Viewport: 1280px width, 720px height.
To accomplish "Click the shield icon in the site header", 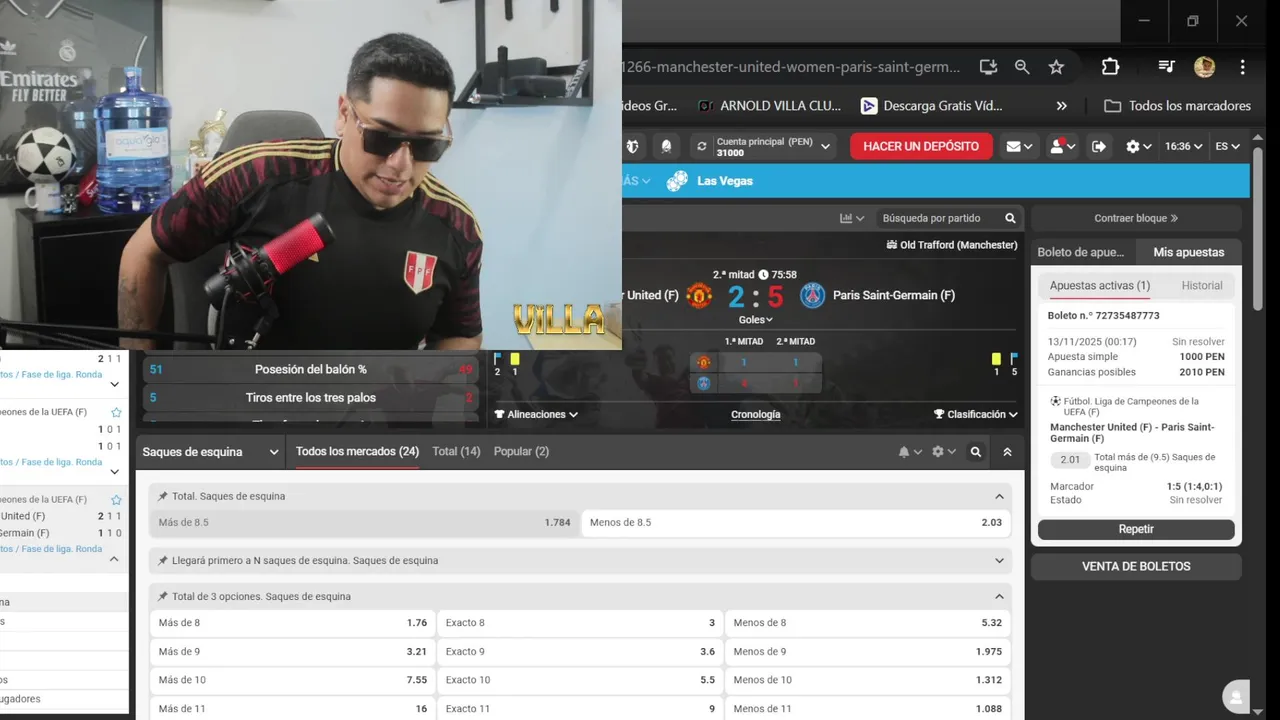I will [x=632, y=146].
